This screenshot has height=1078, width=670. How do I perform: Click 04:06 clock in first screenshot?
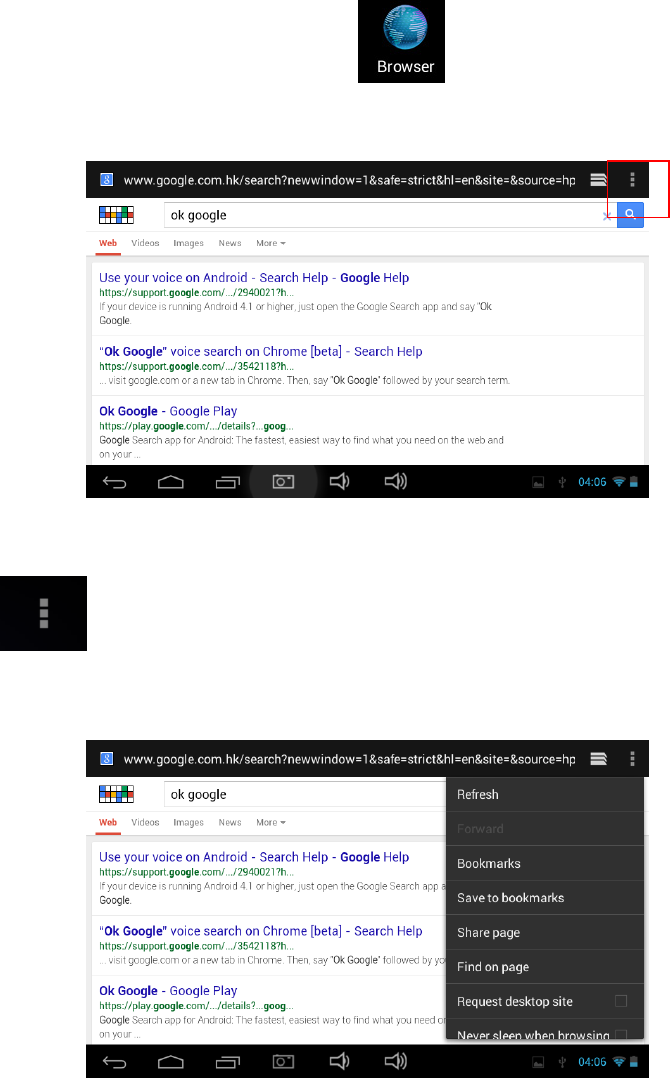592,482
